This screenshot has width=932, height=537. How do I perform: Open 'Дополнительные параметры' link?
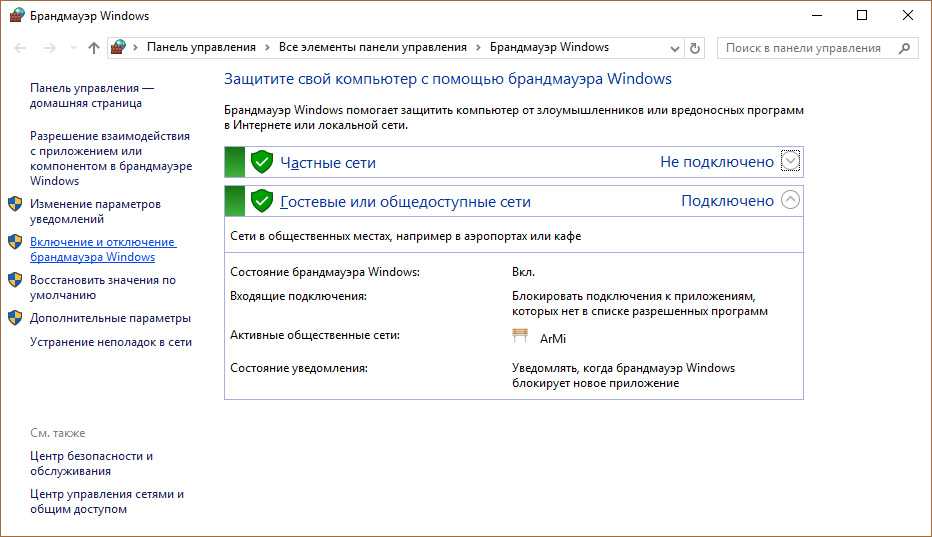[x=111, y=318]
